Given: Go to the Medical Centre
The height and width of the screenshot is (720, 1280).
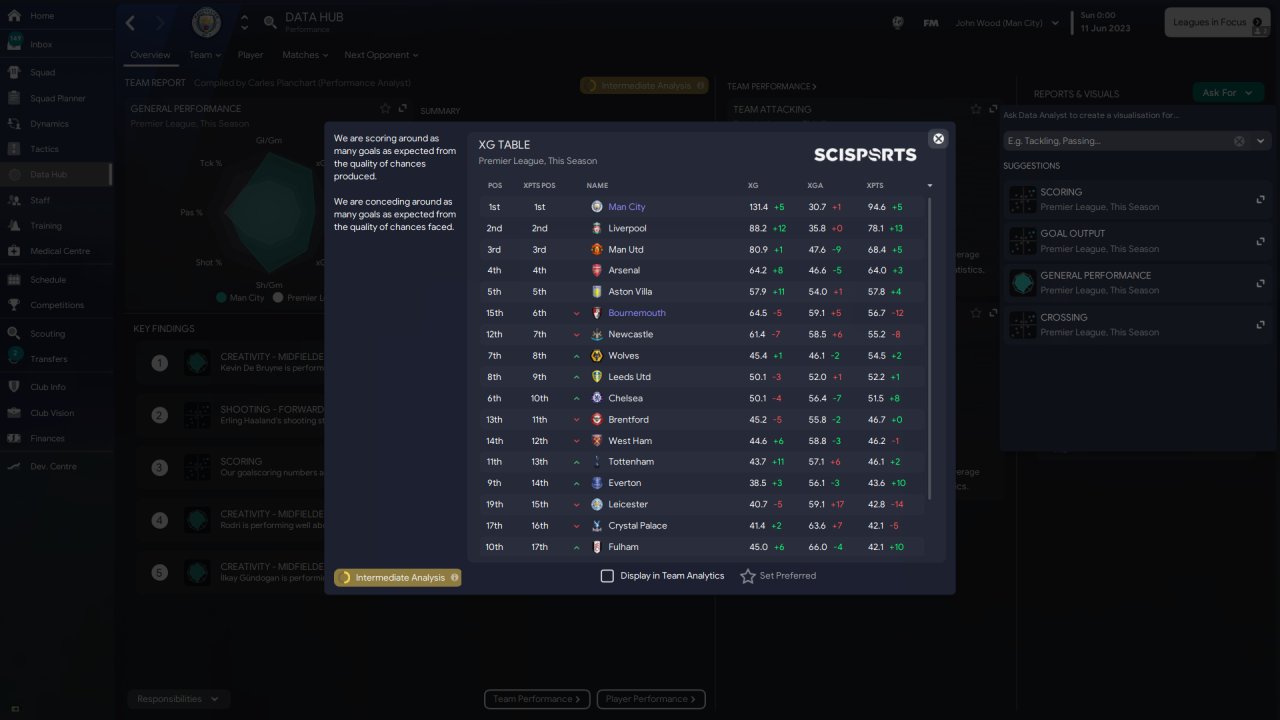Looking at the screenshot, I should [59, 251].
